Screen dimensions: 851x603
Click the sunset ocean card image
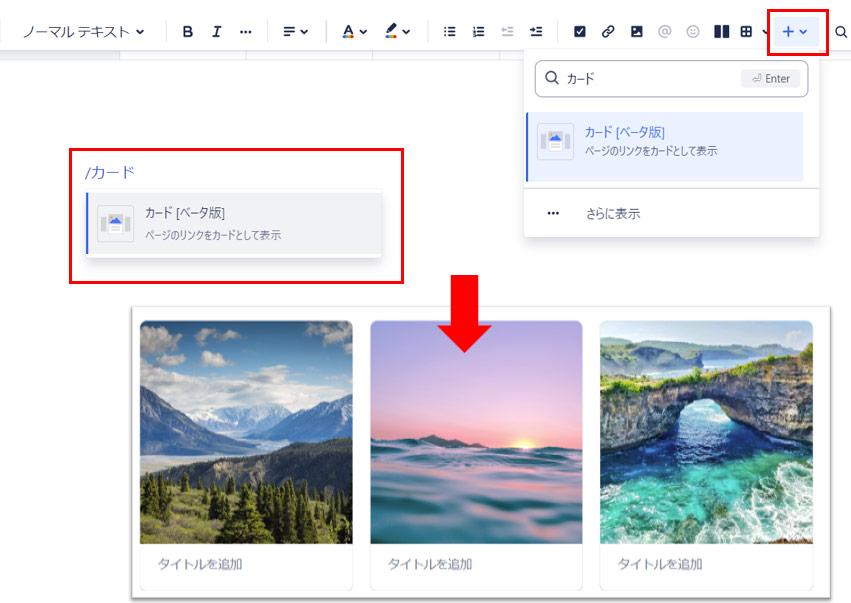click(476, 432)
